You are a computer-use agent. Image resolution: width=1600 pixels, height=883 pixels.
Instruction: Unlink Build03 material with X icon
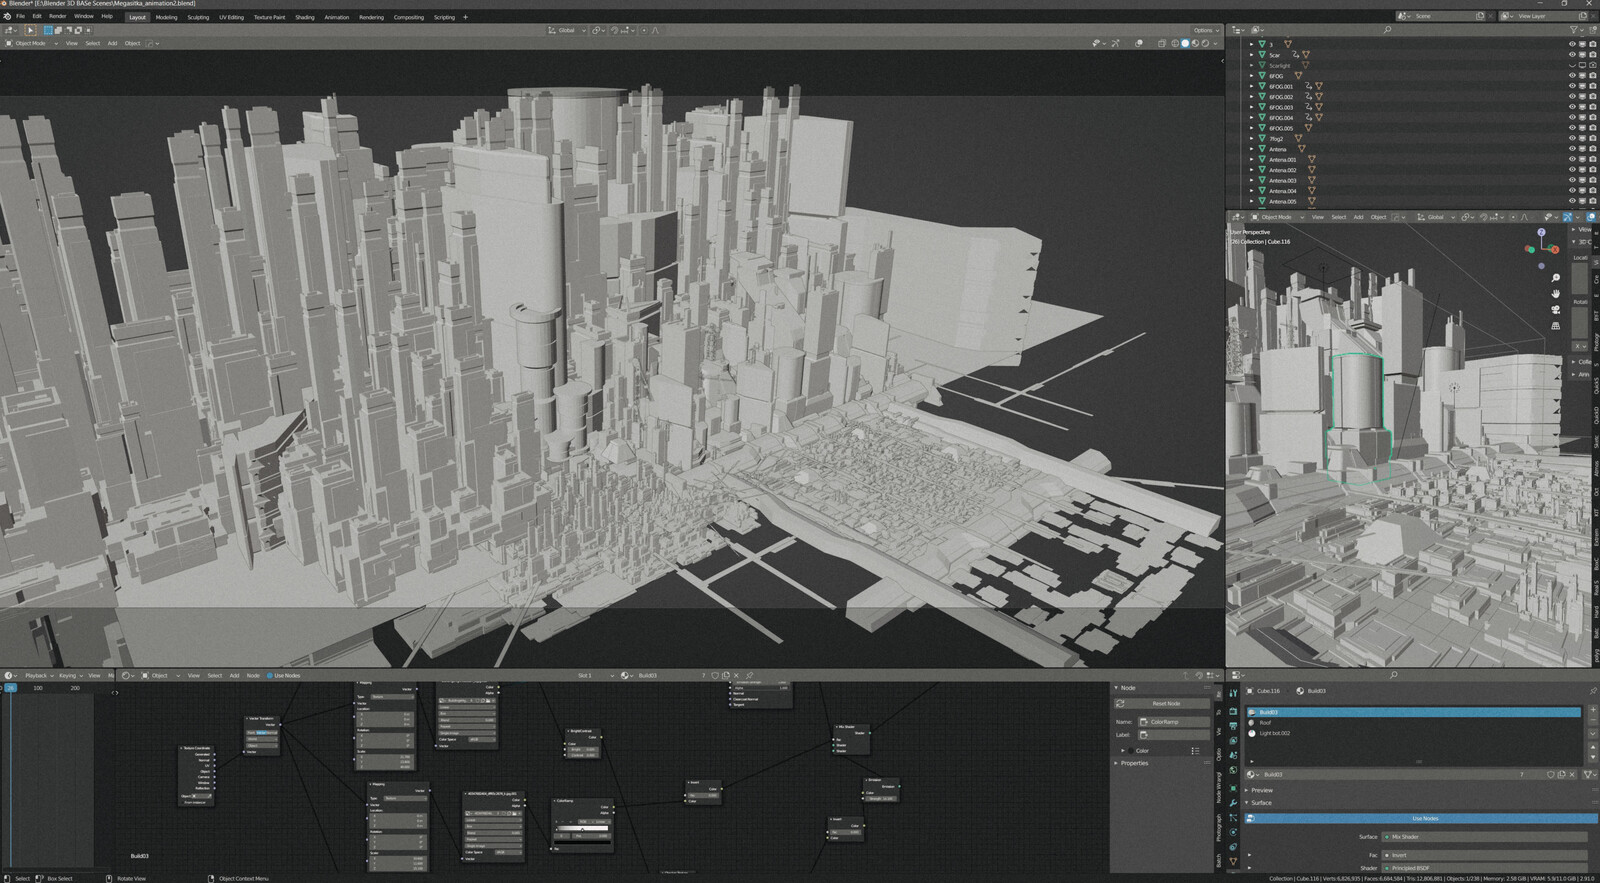(1572, 774)
